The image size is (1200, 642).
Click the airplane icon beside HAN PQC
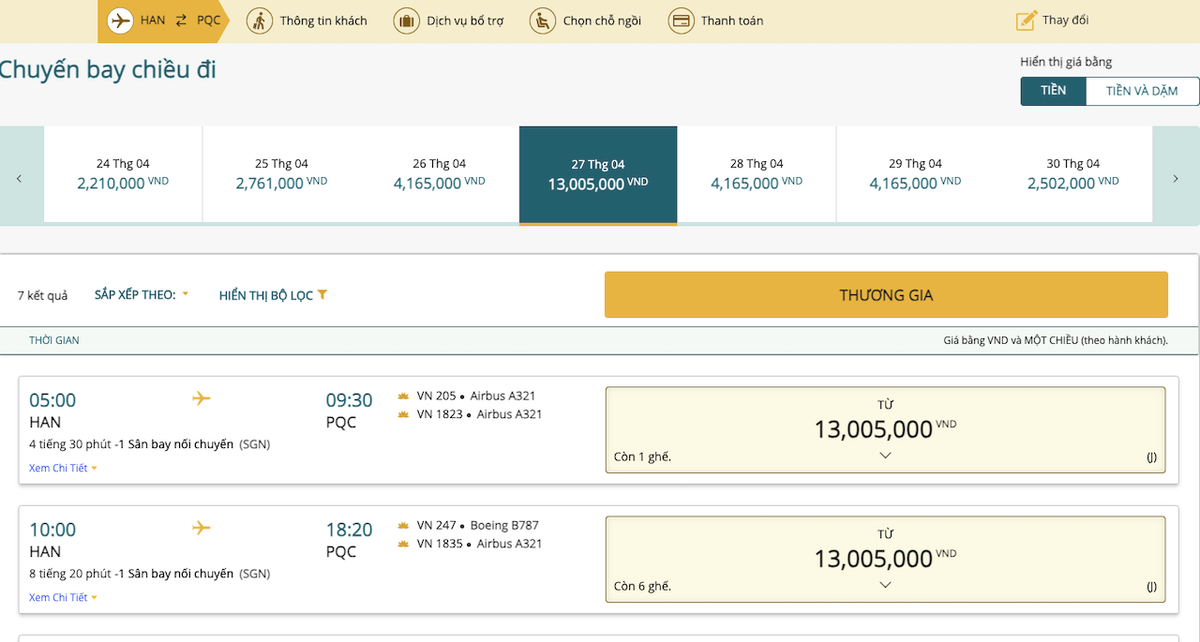(x=121, y=20)
